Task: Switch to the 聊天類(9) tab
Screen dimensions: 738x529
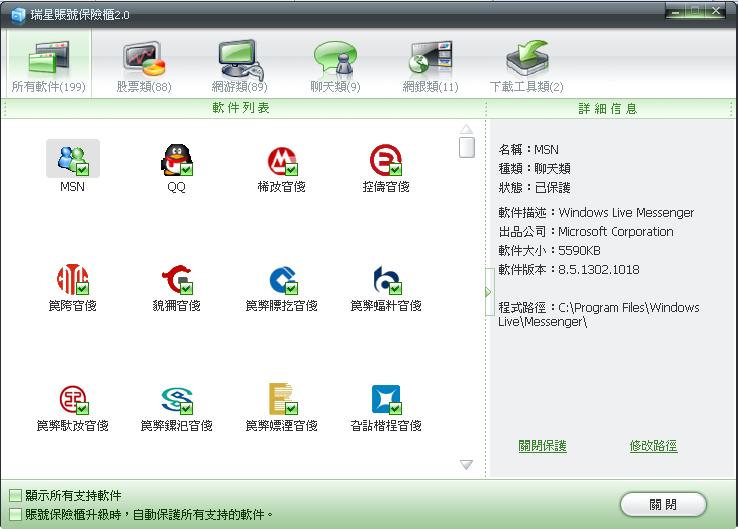Action: (335, 65)
